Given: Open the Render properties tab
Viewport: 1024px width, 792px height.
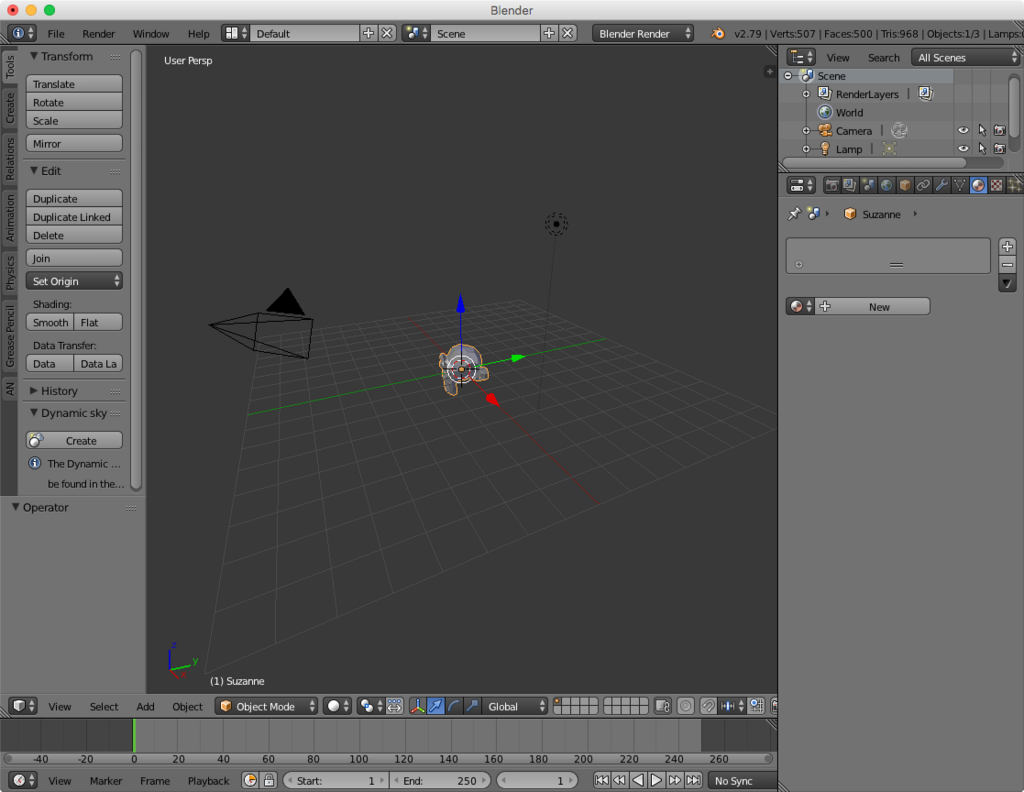Looking at the screenshot, I should [x=831, y=185].
